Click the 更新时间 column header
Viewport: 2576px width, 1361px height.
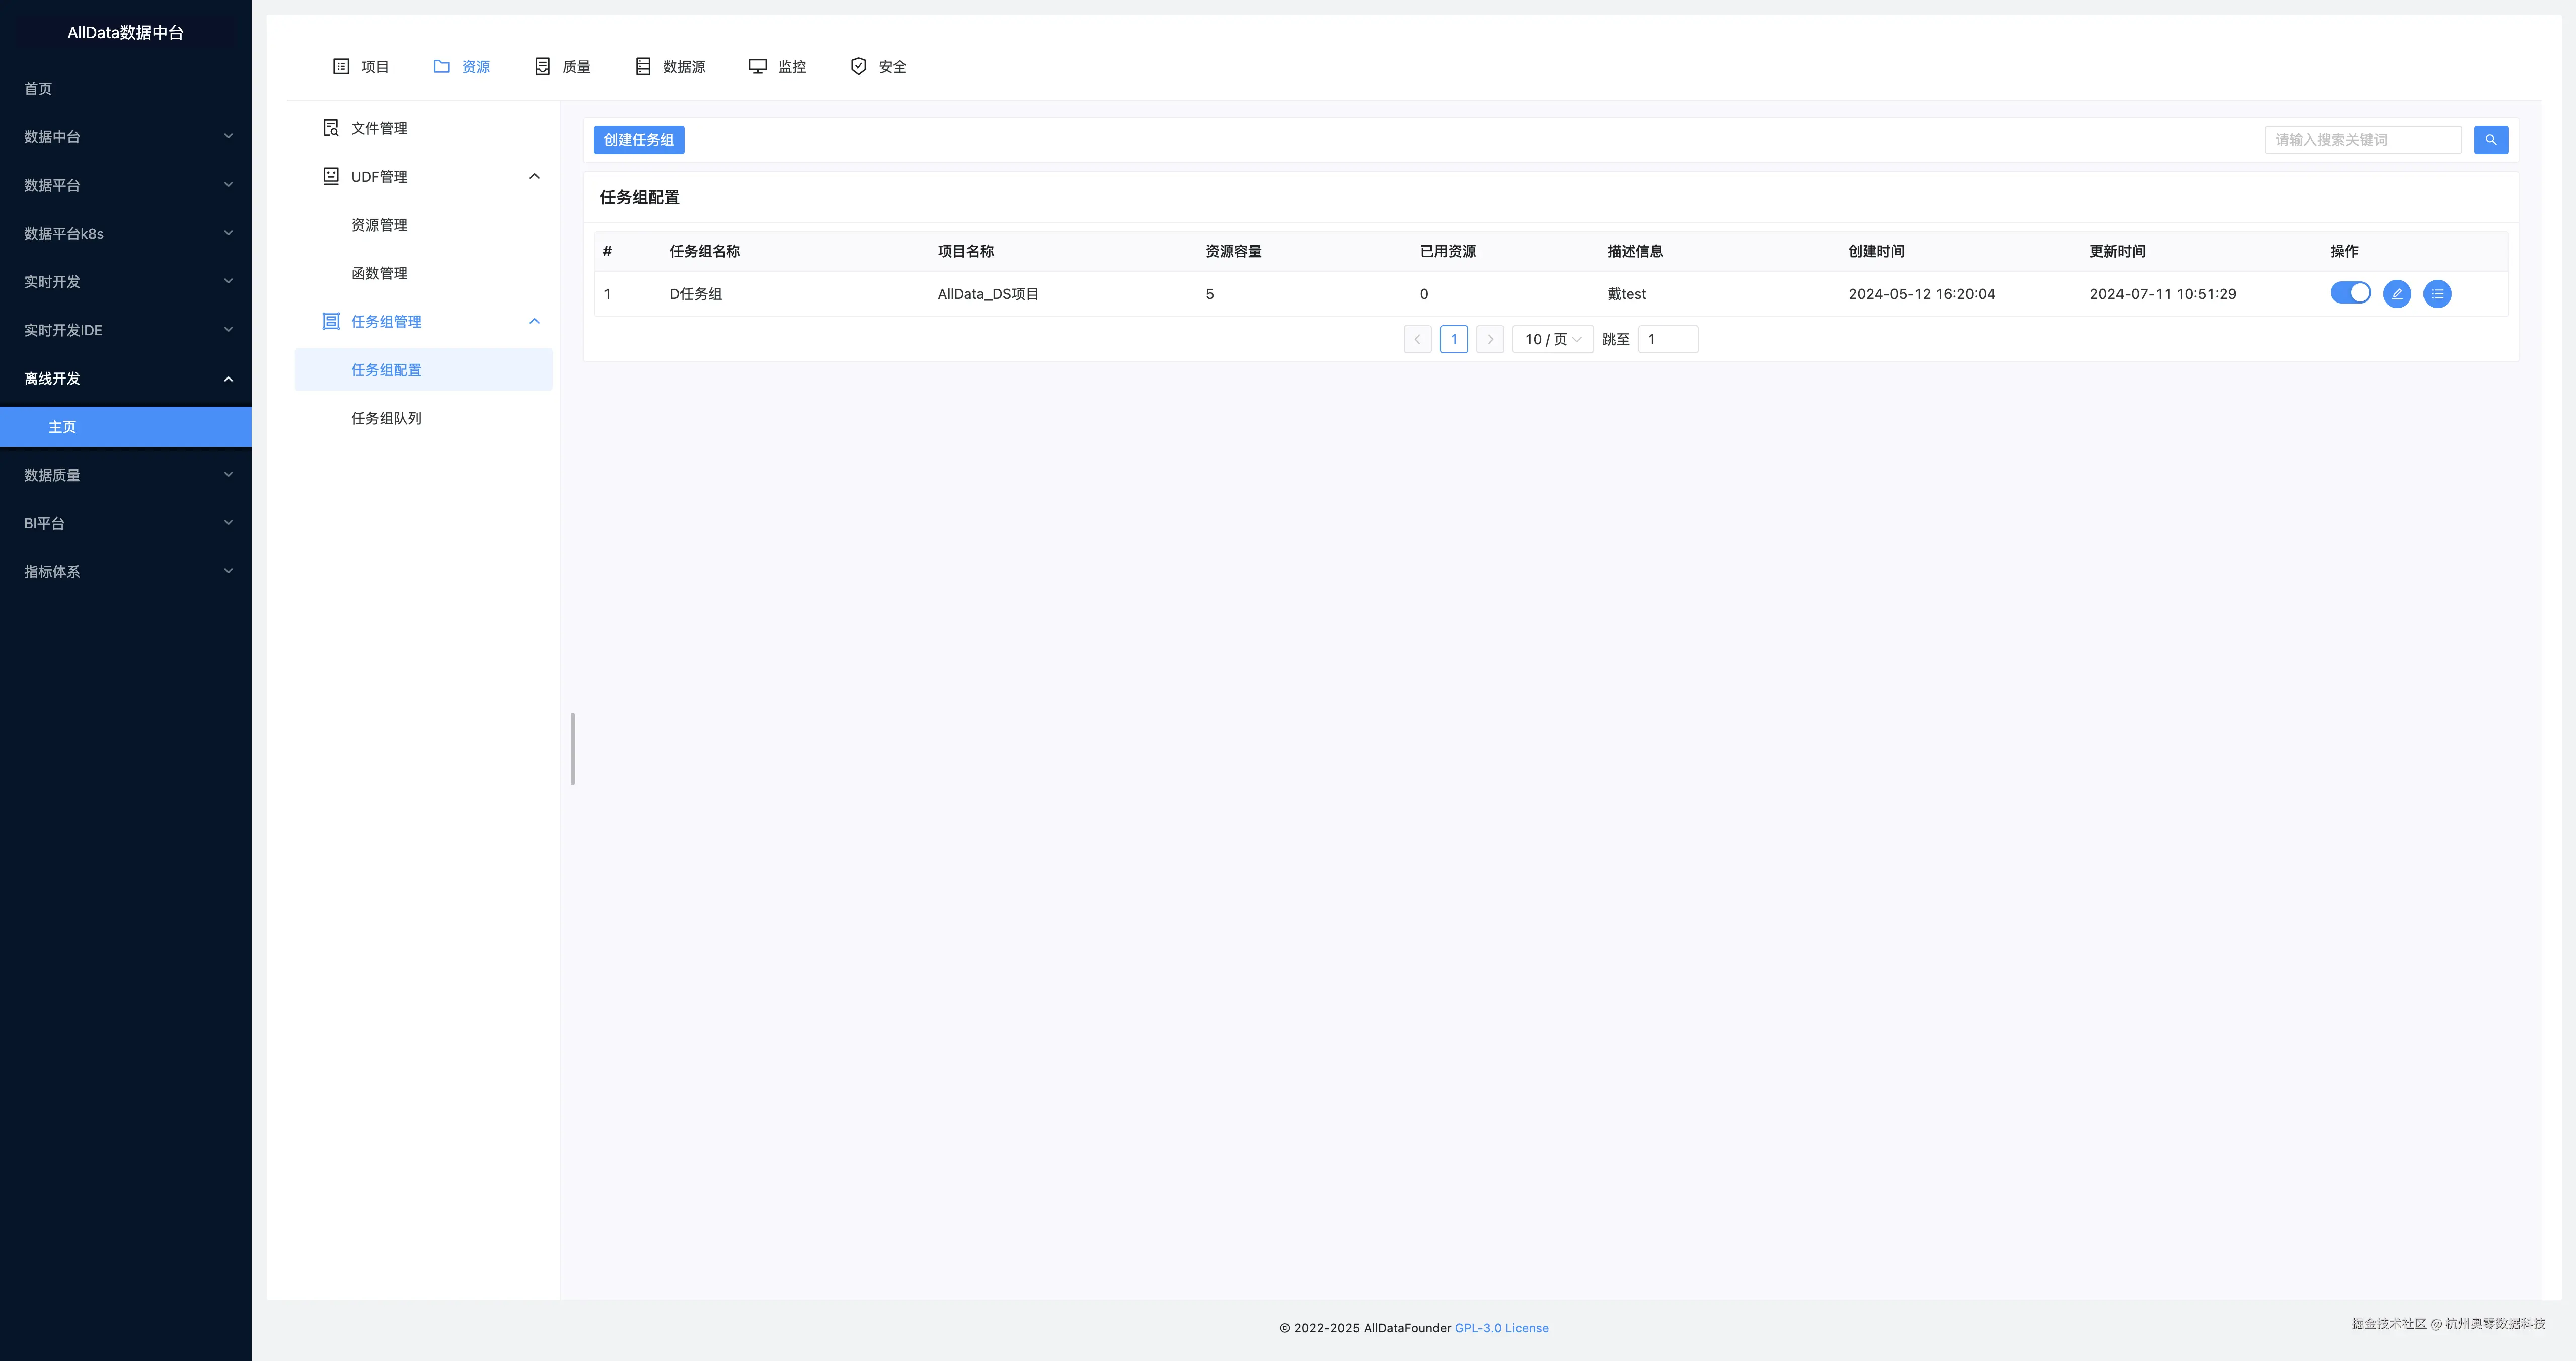2117,251
